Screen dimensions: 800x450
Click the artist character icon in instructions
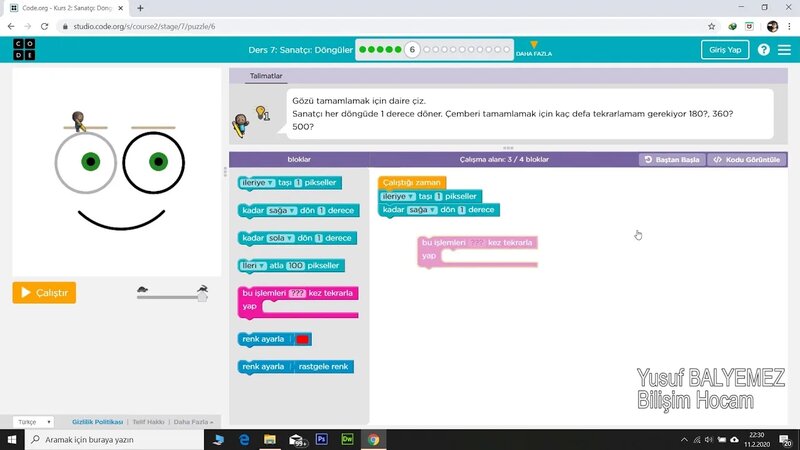241,126
